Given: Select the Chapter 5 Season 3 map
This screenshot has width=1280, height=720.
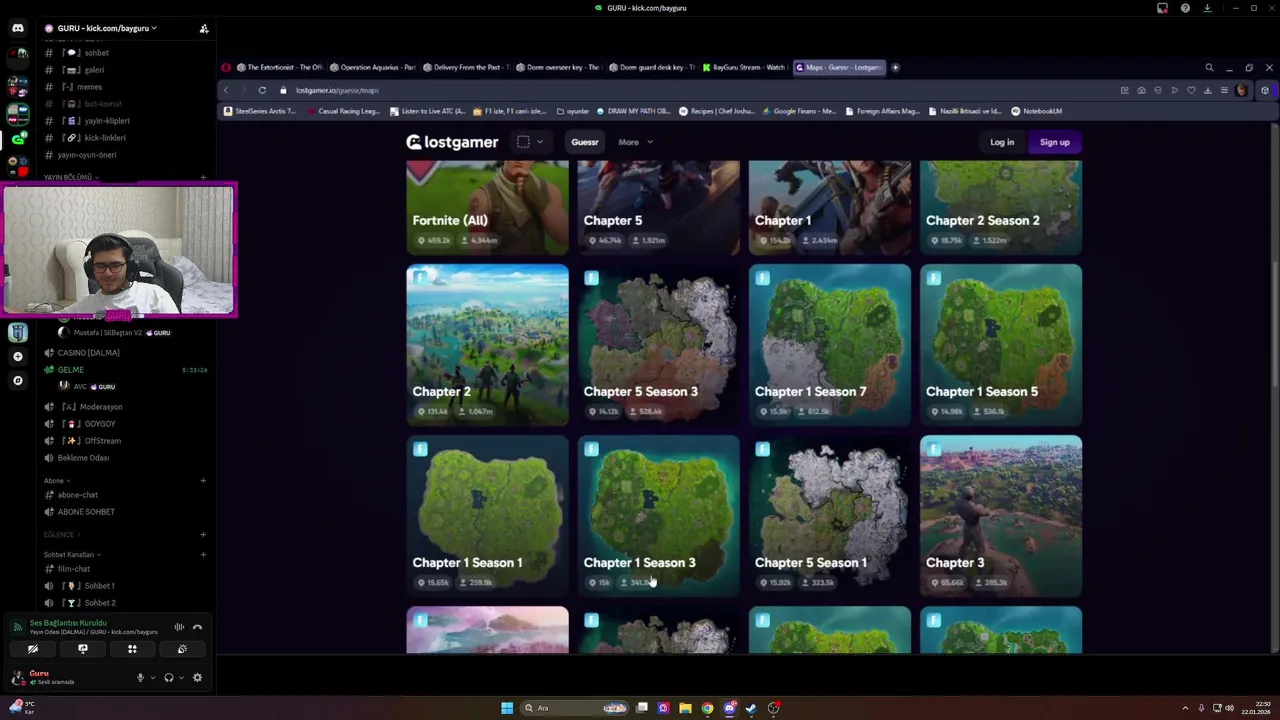Looking at the screenshot, I should point(658,345).
